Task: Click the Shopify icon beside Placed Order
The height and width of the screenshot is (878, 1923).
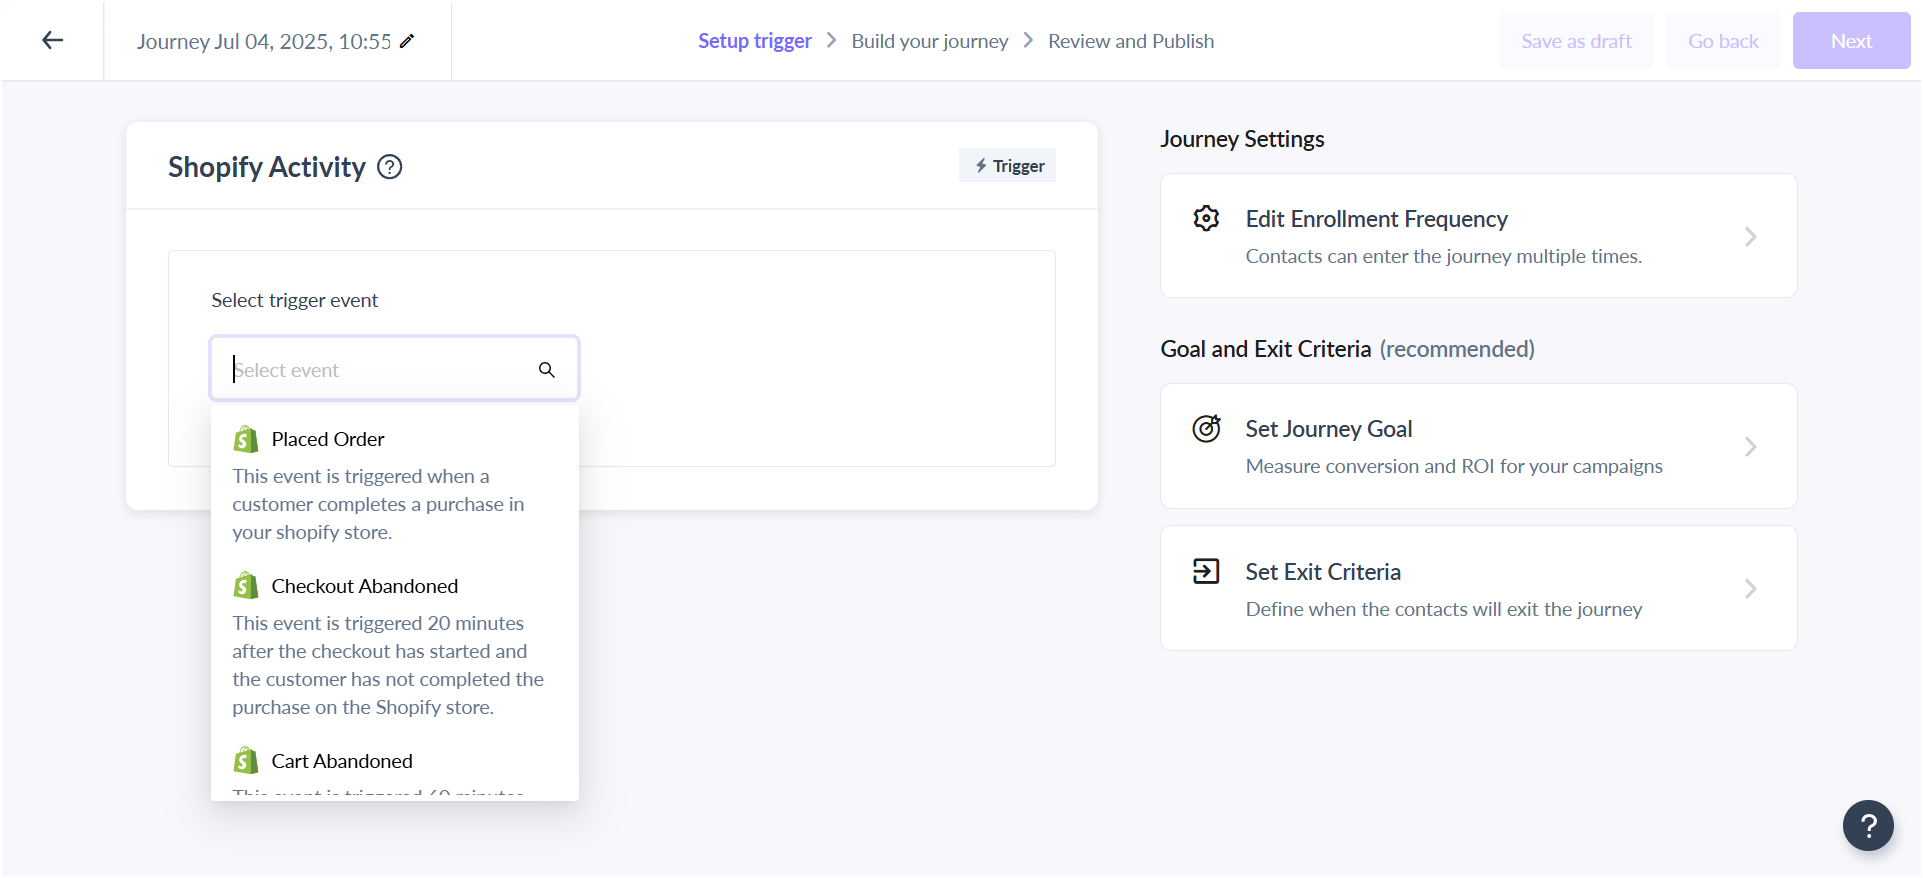Action: tap(246, 439)
